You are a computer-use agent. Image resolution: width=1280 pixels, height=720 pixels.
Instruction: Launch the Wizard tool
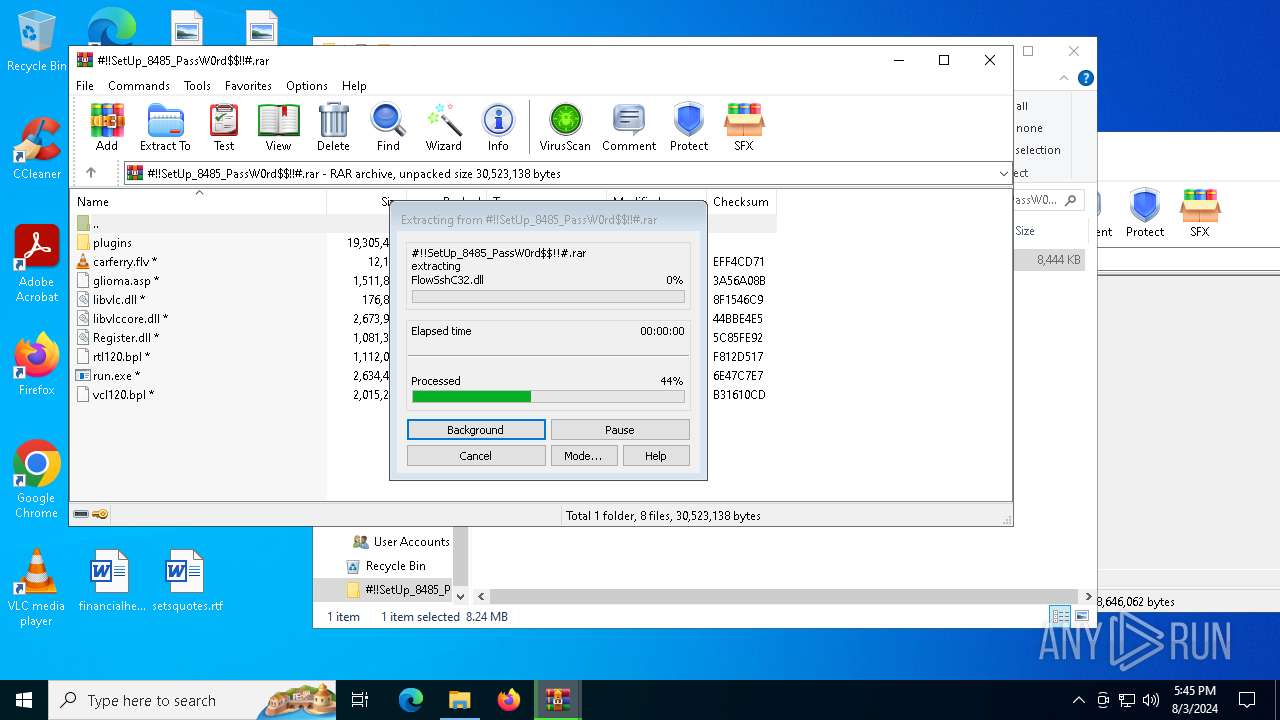point(443,127)
